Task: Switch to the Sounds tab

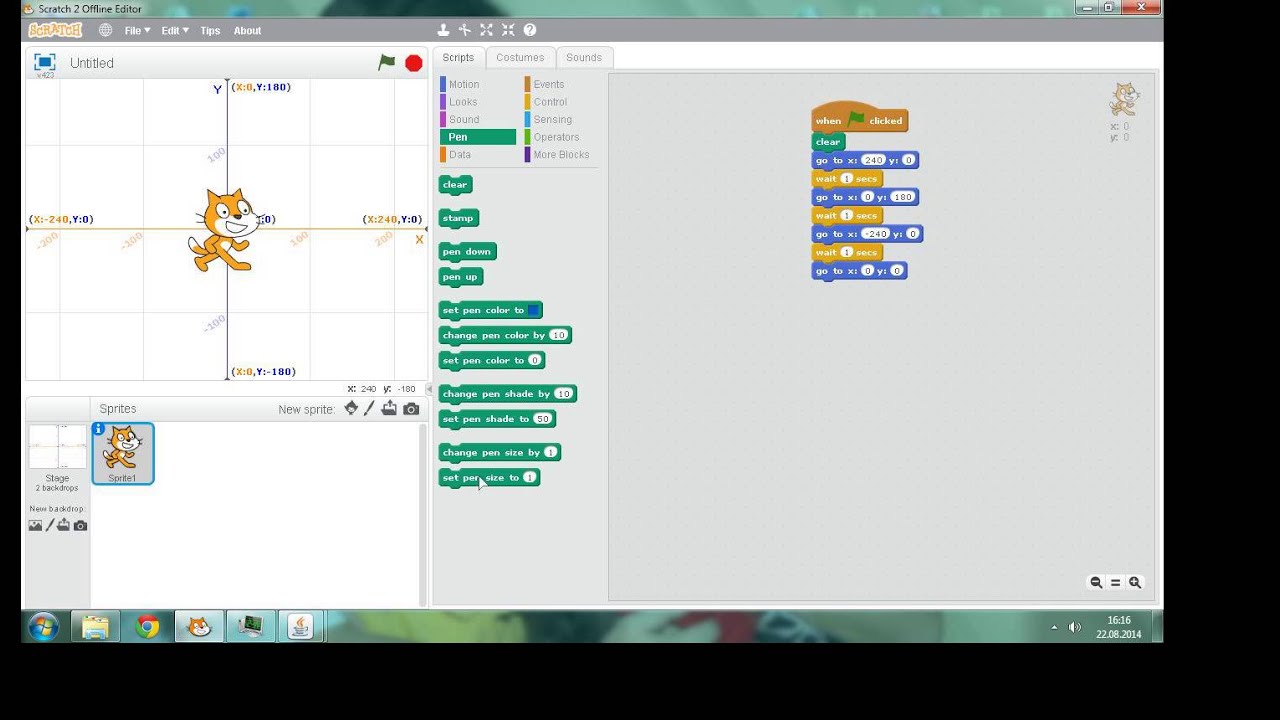Action: point(584,58)
